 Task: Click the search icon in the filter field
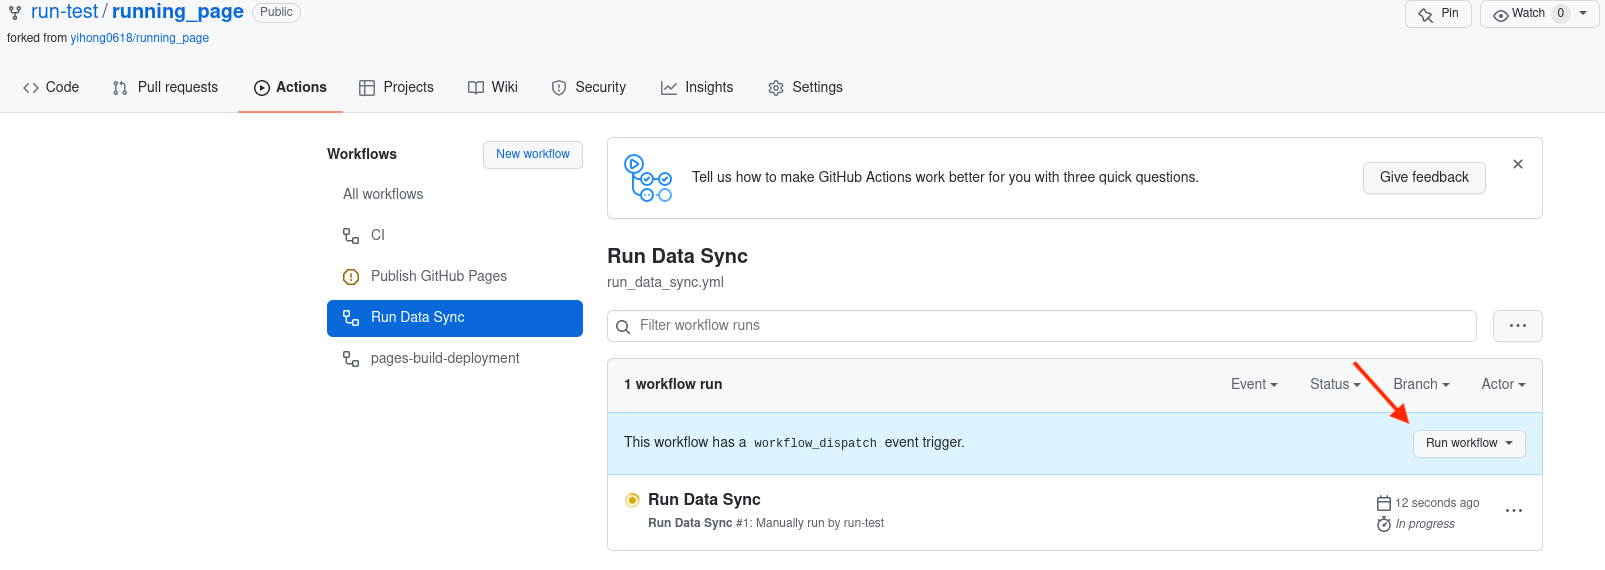(x=623, y=327)
